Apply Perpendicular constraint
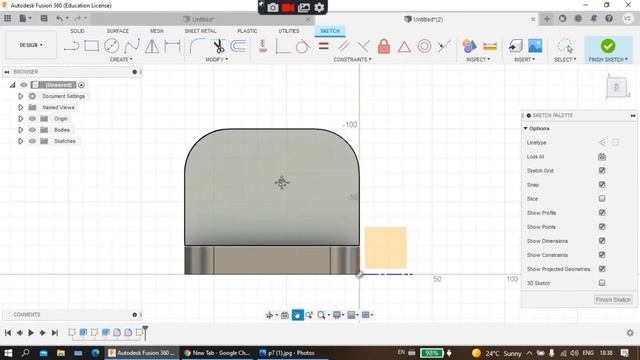640x360 pixels. click(x=363, y=46)
